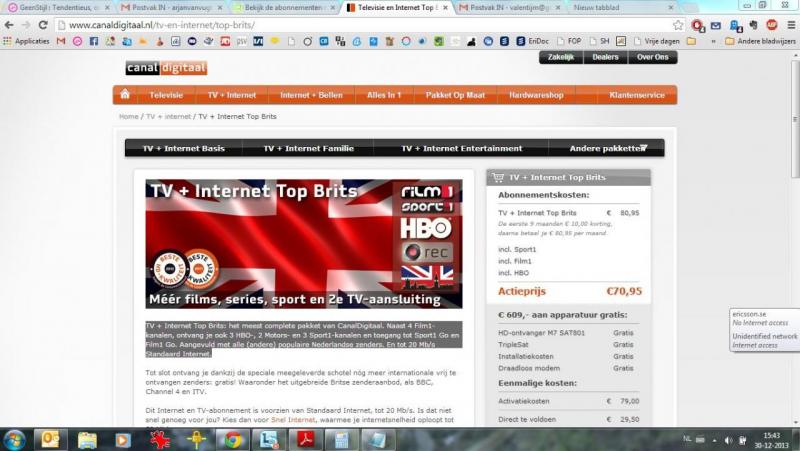The width and height of the screenshot is (800, 451).
Task: Close the Televisie en Internet Top tab
Action: coord(445,8)
